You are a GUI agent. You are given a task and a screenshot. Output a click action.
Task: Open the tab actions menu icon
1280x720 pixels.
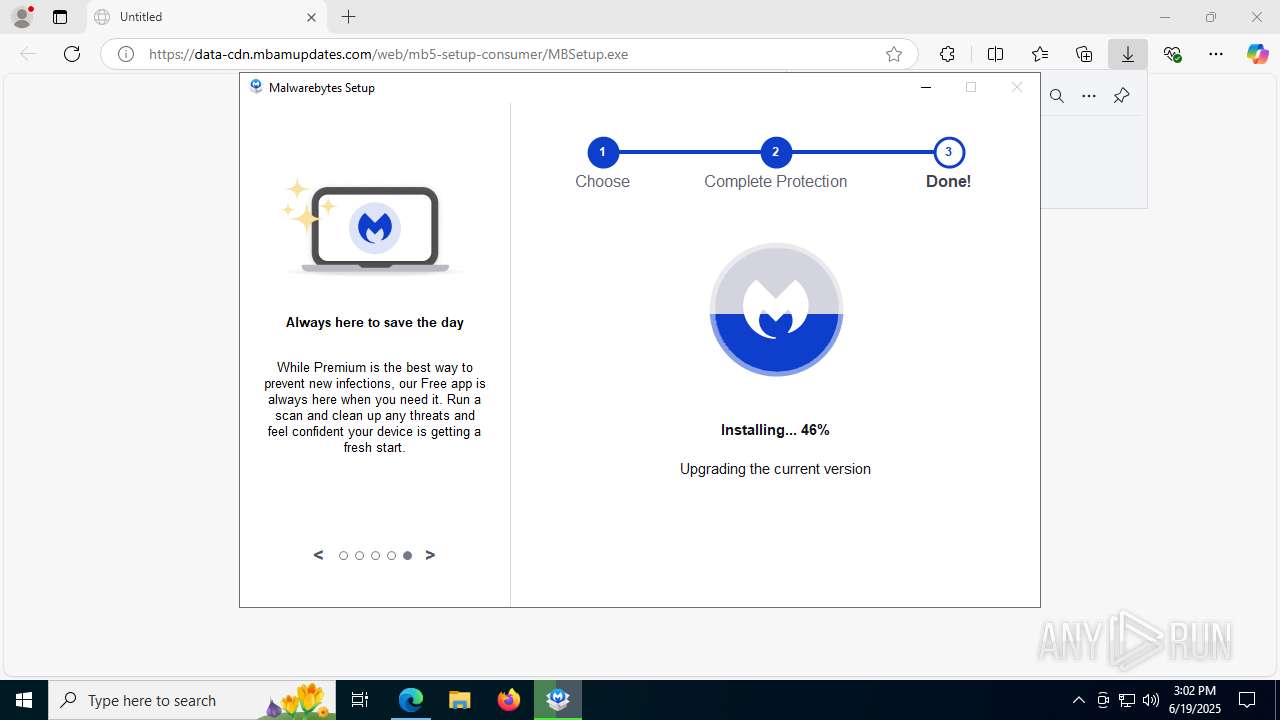tap(60, 17)
